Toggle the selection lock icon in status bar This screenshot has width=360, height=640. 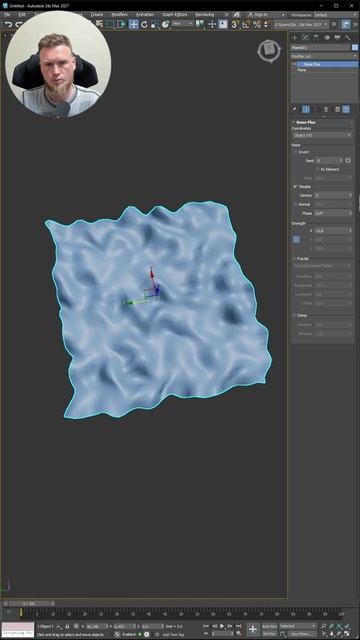point(67,626)
